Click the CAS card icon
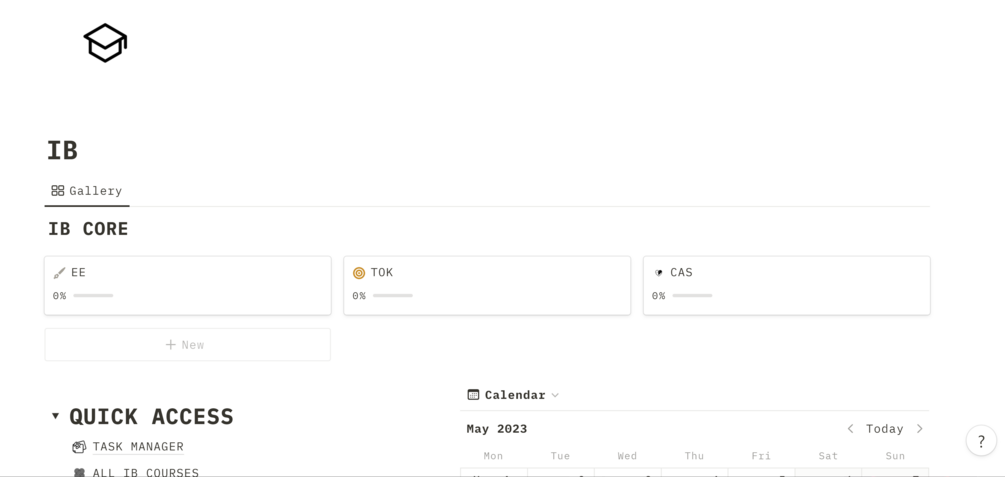This screenshot has width=1005, height=477. point(658,273)
